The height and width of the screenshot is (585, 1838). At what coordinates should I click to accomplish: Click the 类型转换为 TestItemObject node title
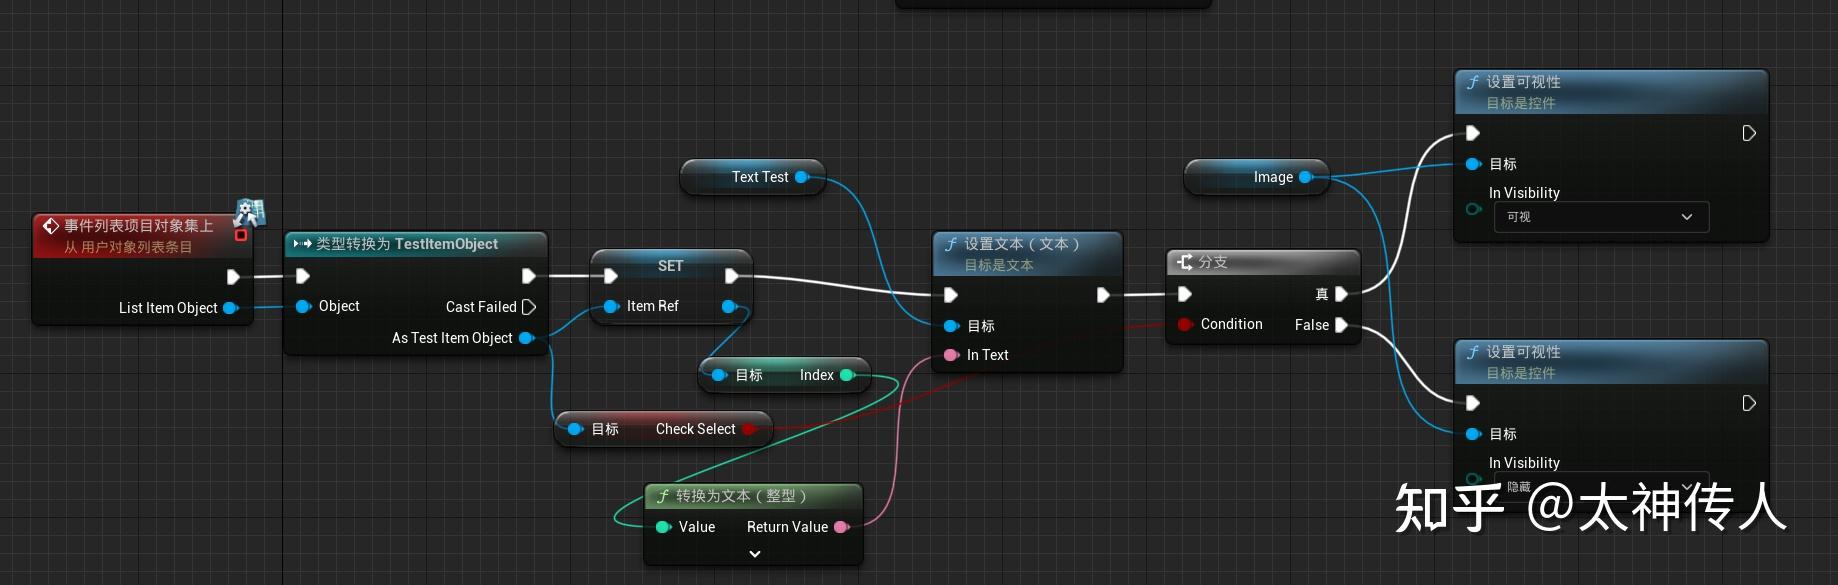[407, 244]
